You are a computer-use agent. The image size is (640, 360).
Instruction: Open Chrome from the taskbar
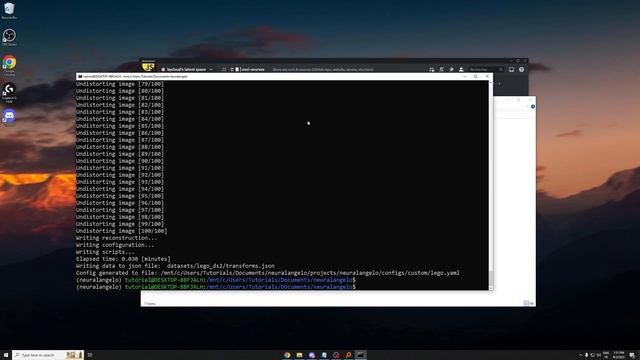[287, 355]
